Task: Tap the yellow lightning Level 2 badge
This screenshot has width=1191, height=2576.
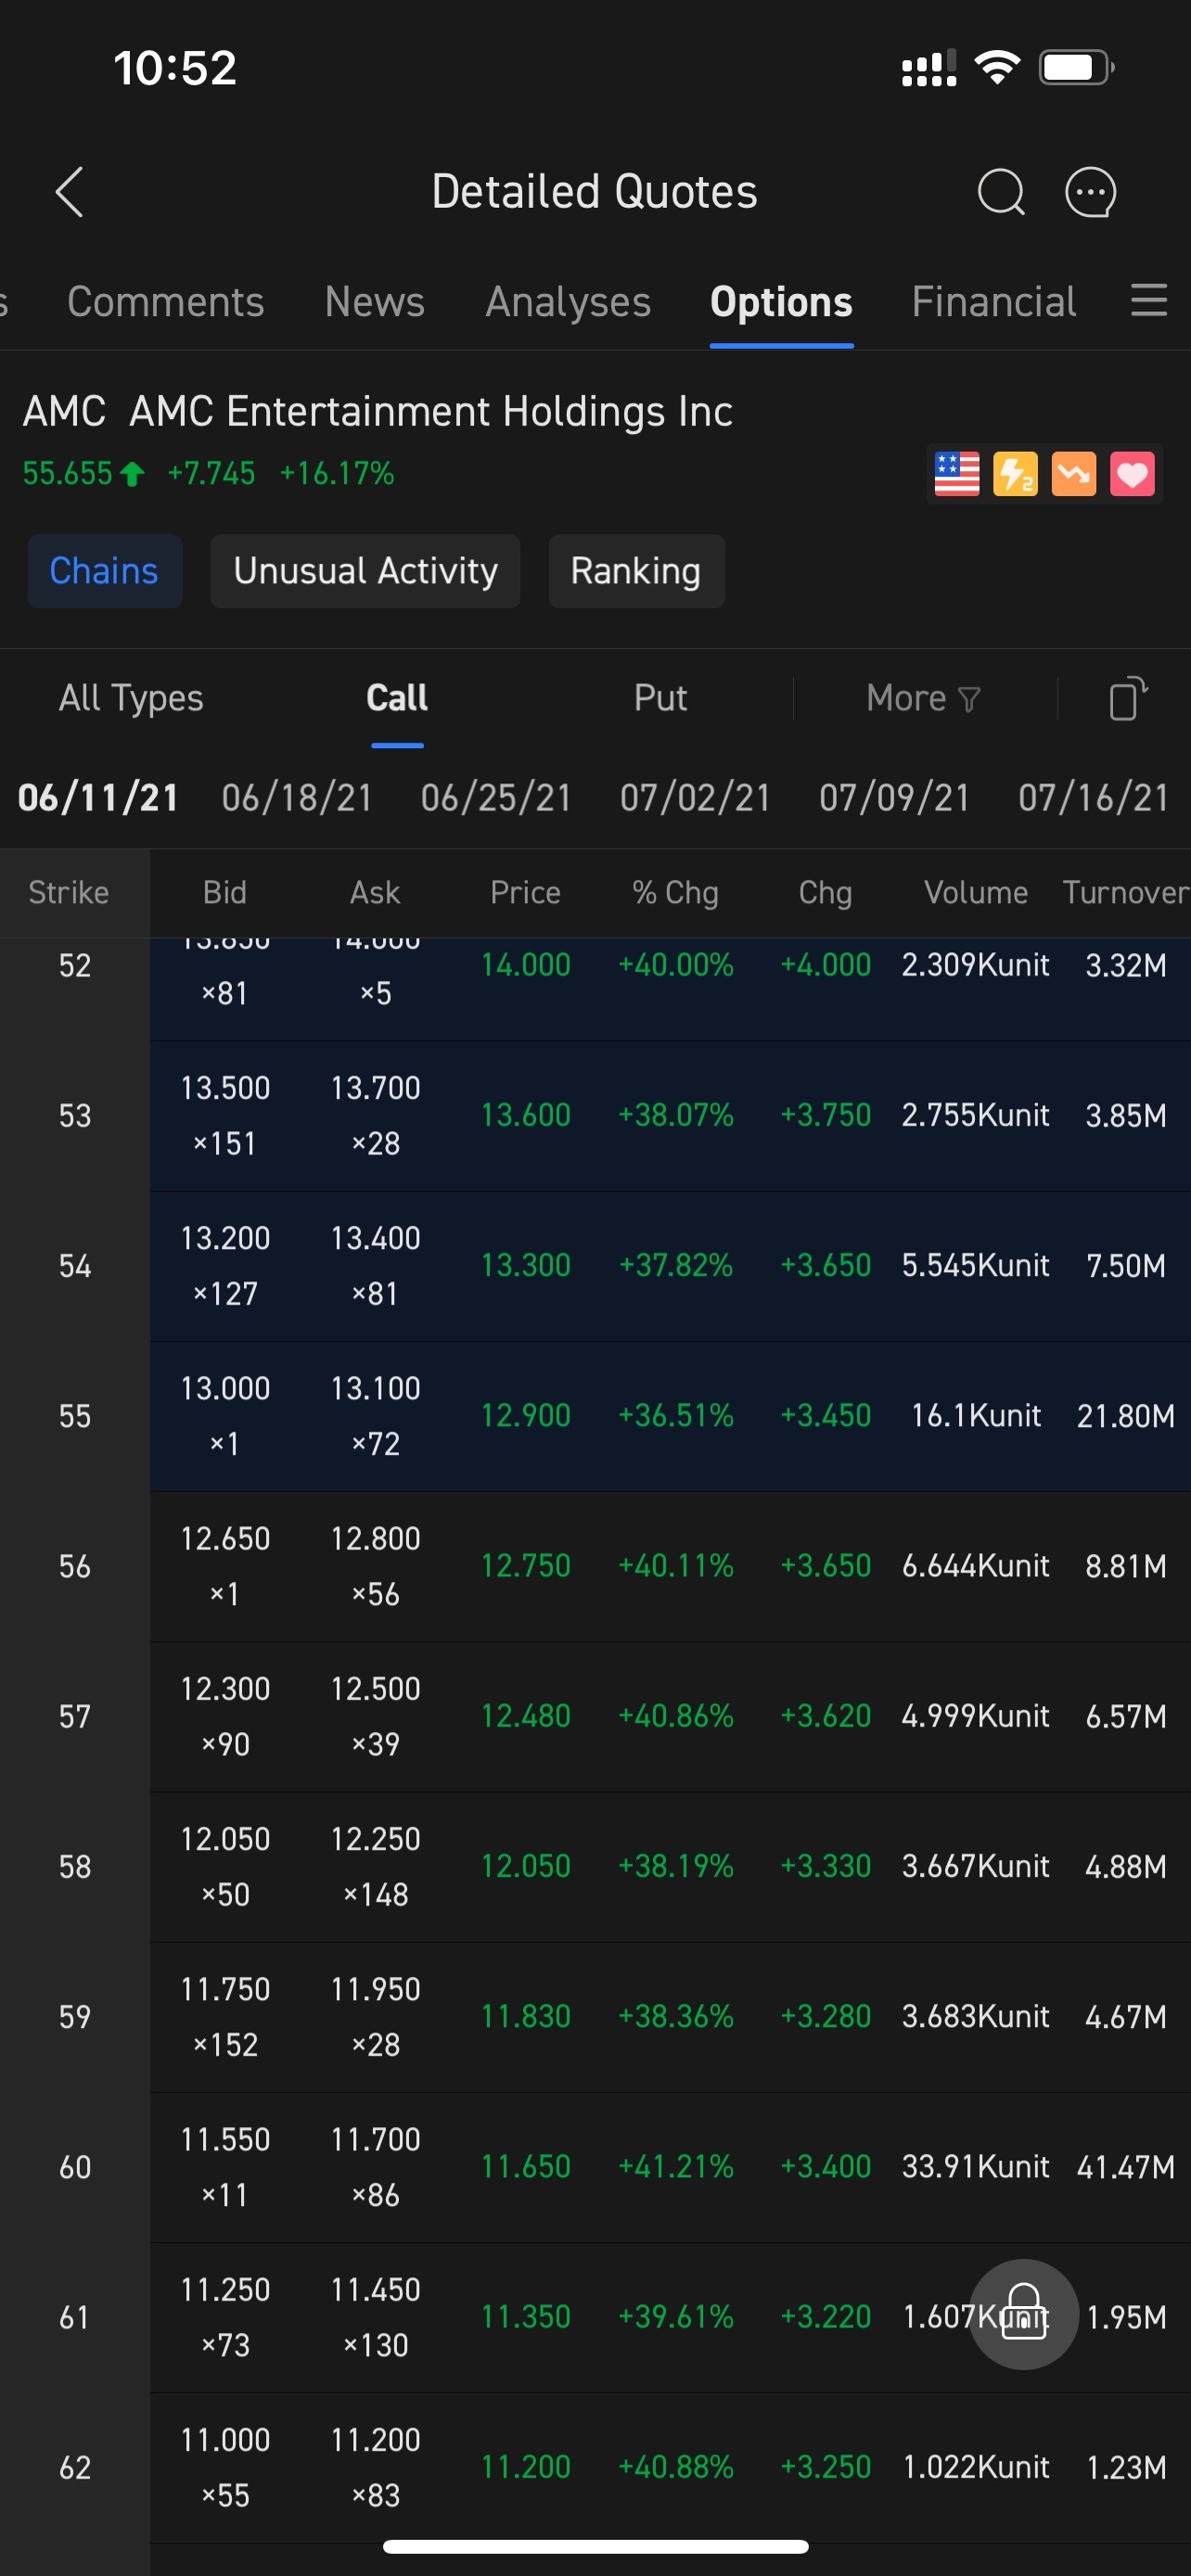Action: tap(1015, 474)
